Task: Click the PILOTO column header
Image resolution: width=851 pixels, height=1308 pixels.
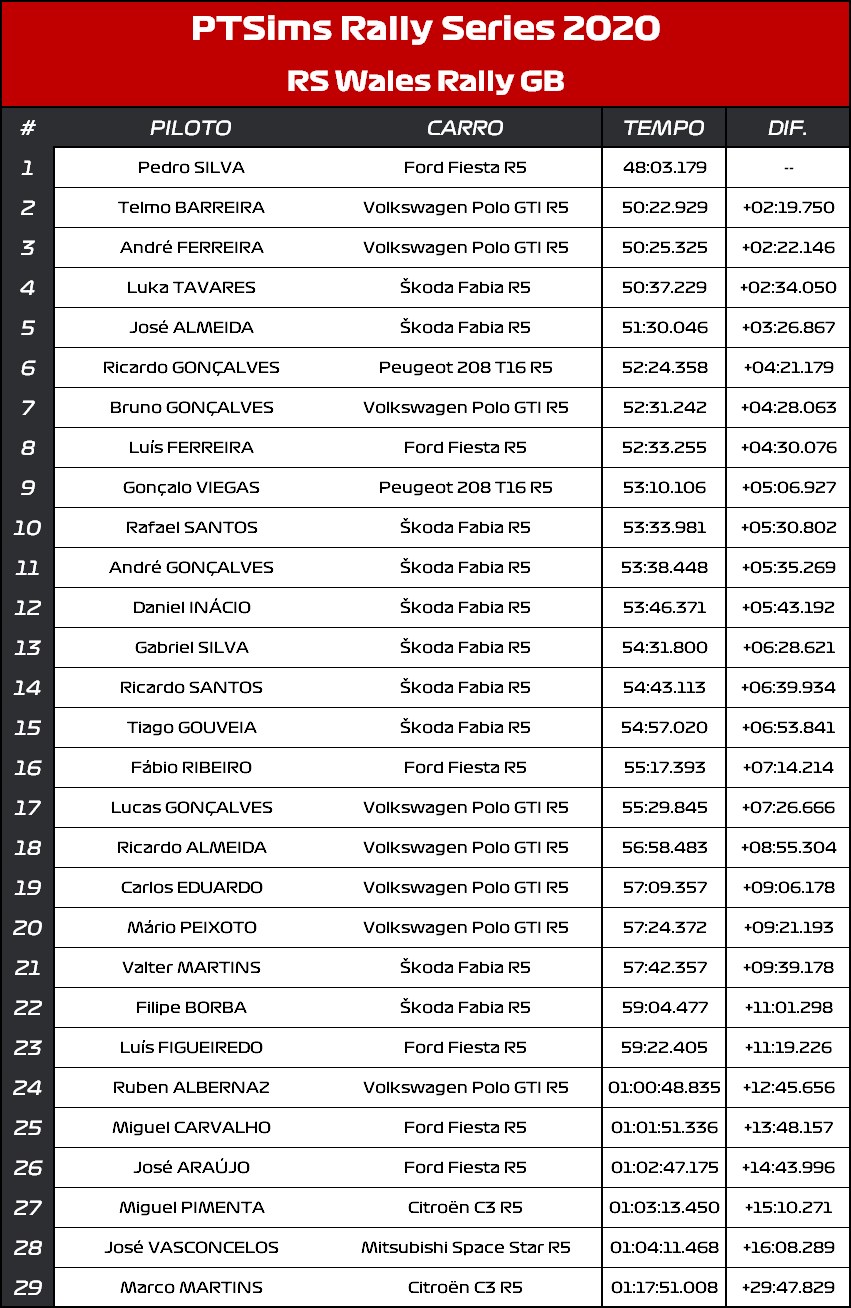Action: click(x=191, y=128)
